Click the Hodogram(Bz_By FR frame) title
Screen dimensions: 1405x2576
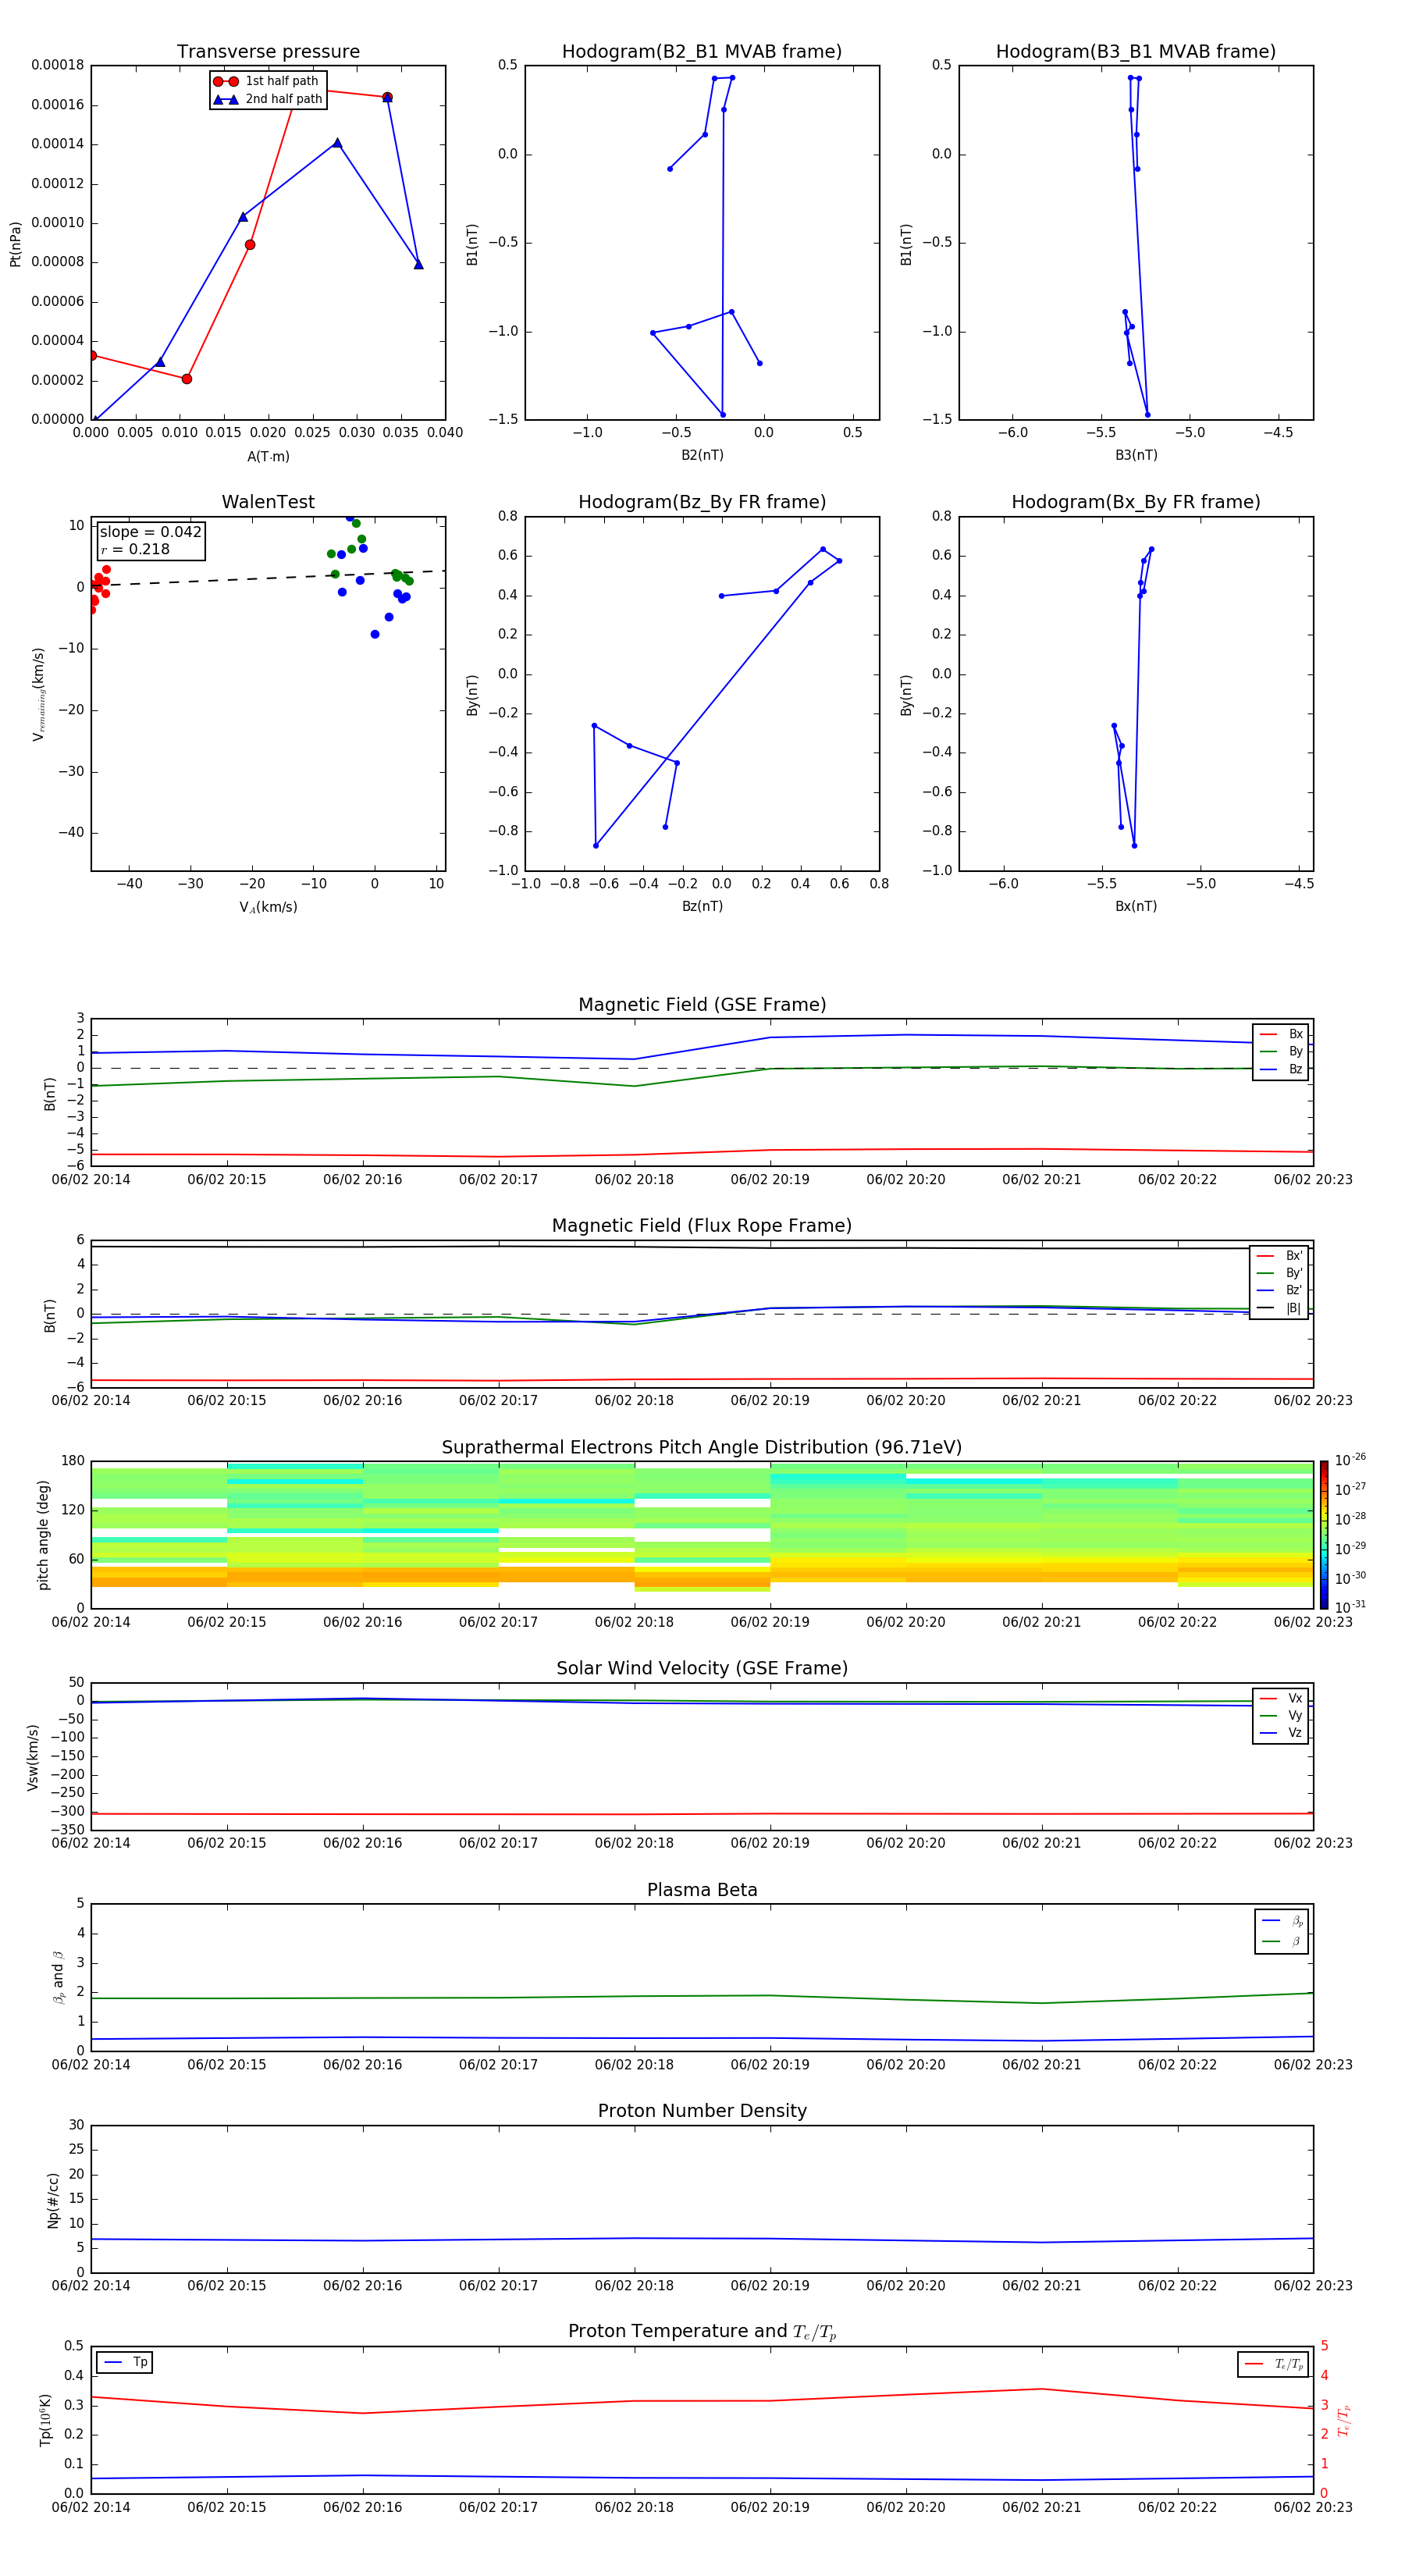702,502
